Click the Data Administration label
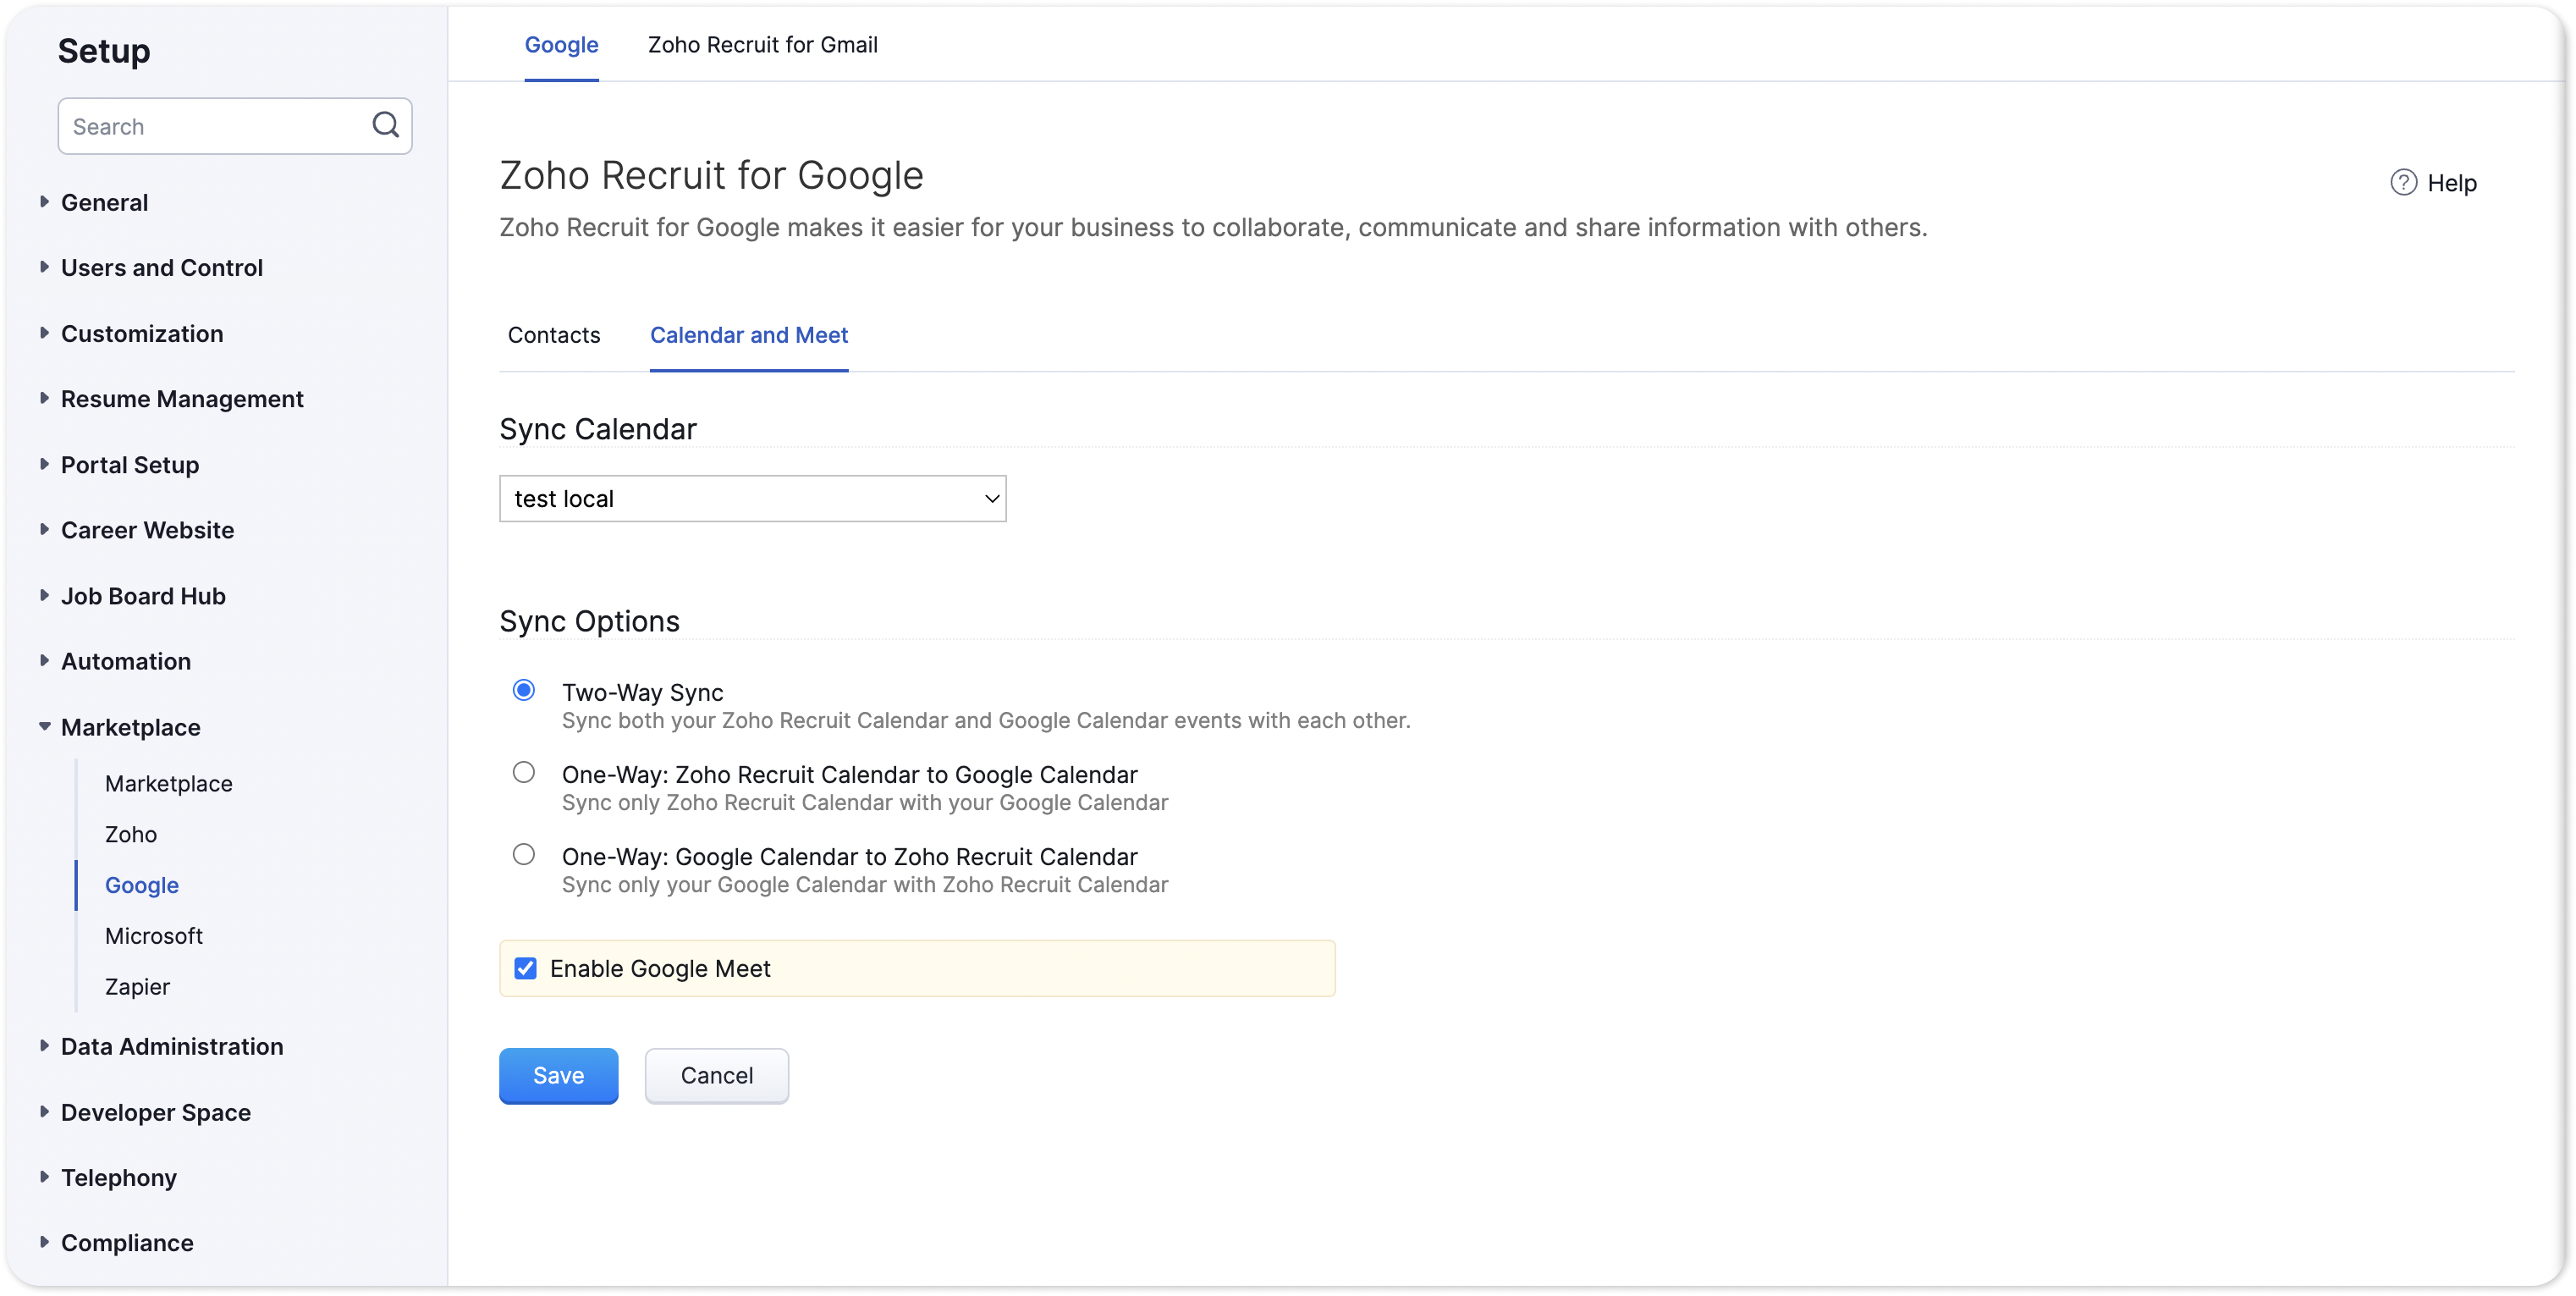This screenshot has height=1296, width=2576. (x=172, y=1046)
